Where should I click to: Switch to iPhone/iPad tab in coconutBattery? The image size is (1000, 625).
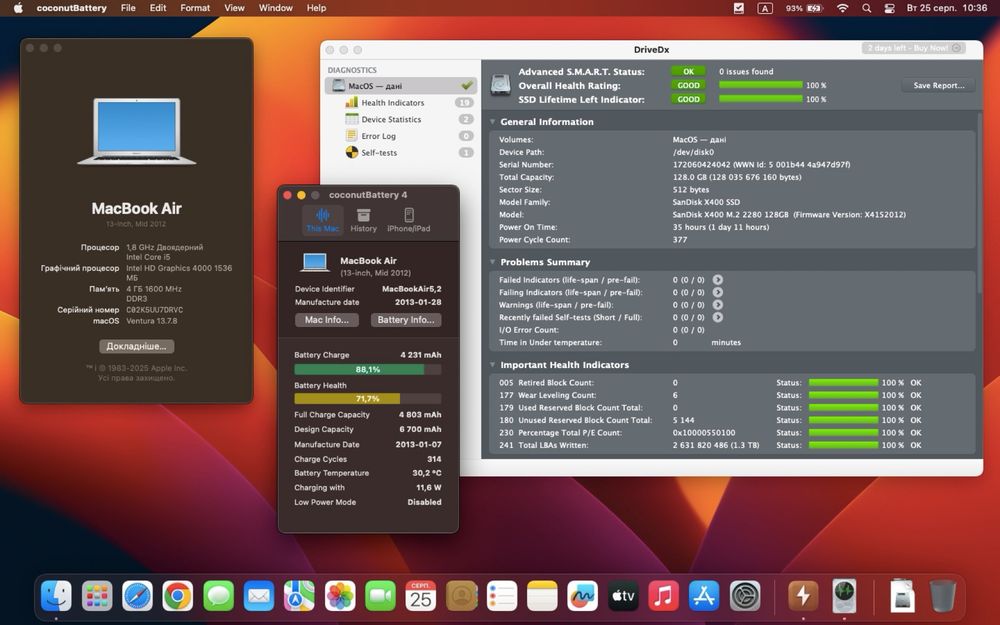[x=409, y=220]
